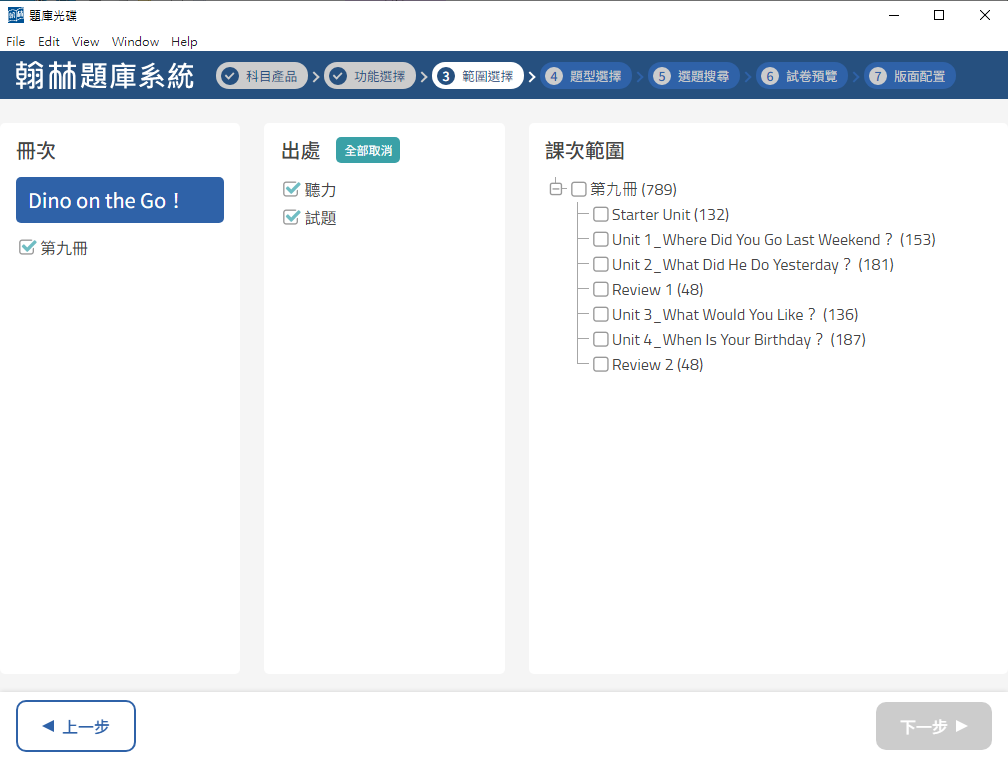Click the step 5 選題搜尋 number icon
This screenshot has height=760, width=1008.
[x=662, y=76]
